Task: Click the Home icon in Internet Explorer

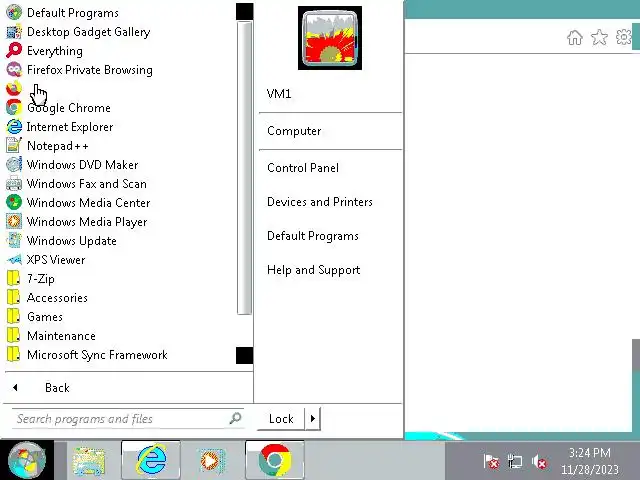Action: (x=575, y=38)
